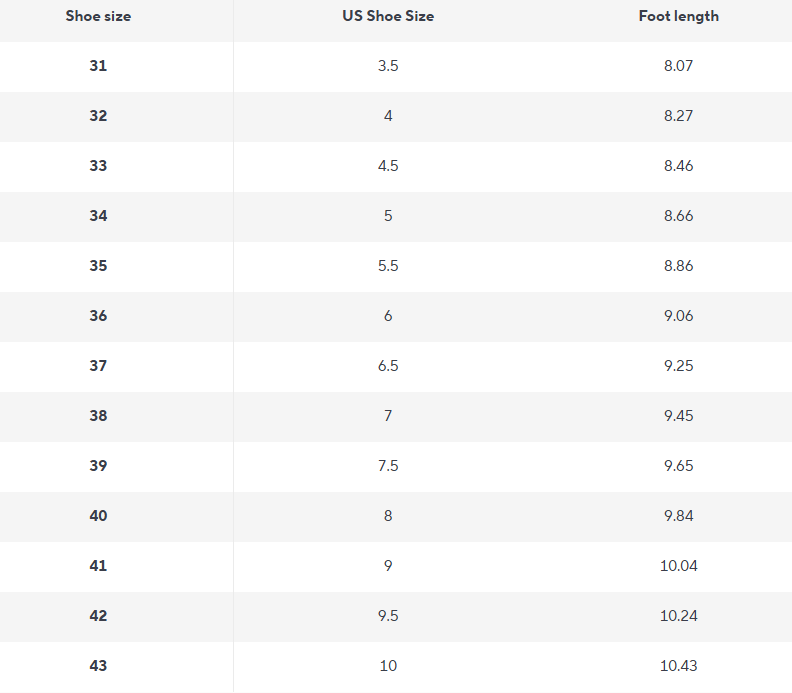Select foot length 10.04 cell
The height and width of the screenshot is (693, 792).
678,566
